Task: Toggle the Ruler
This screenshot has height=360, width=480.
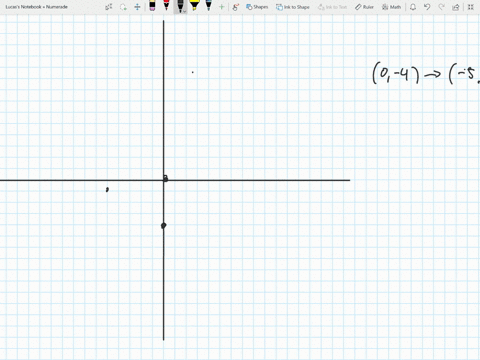Action: point(364,7)
